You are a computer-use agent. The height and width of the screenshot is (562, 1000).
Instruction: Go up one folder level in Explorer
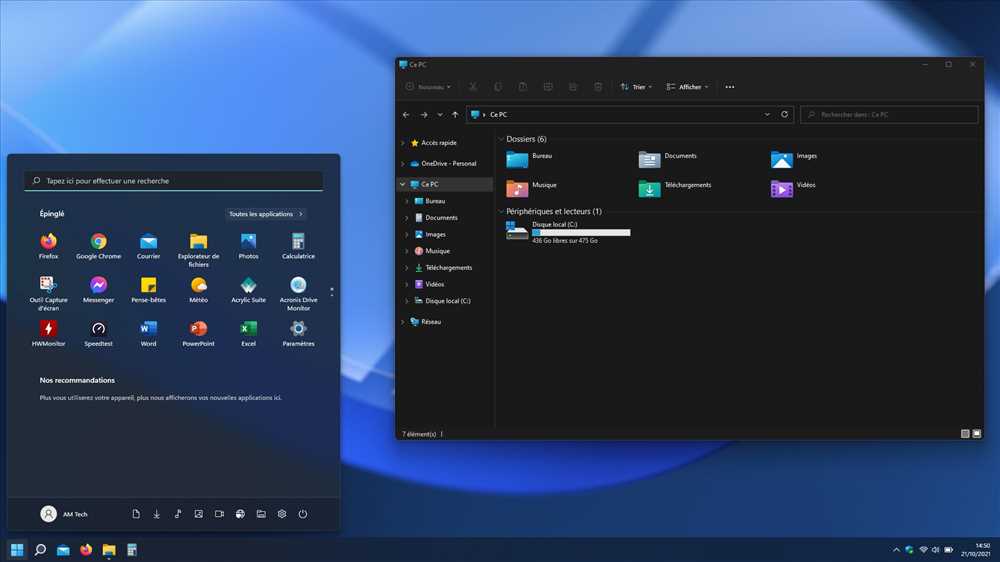455,115
